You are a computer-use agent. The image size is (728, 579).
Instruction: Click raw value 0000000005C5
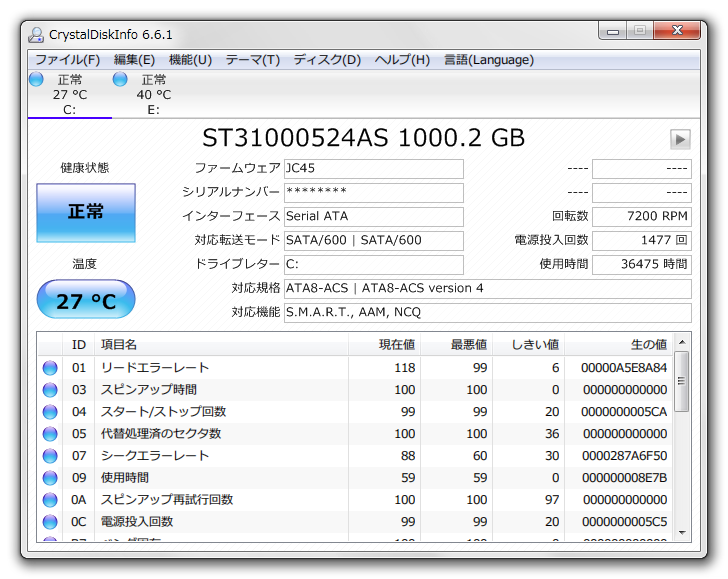coord(624,521)
